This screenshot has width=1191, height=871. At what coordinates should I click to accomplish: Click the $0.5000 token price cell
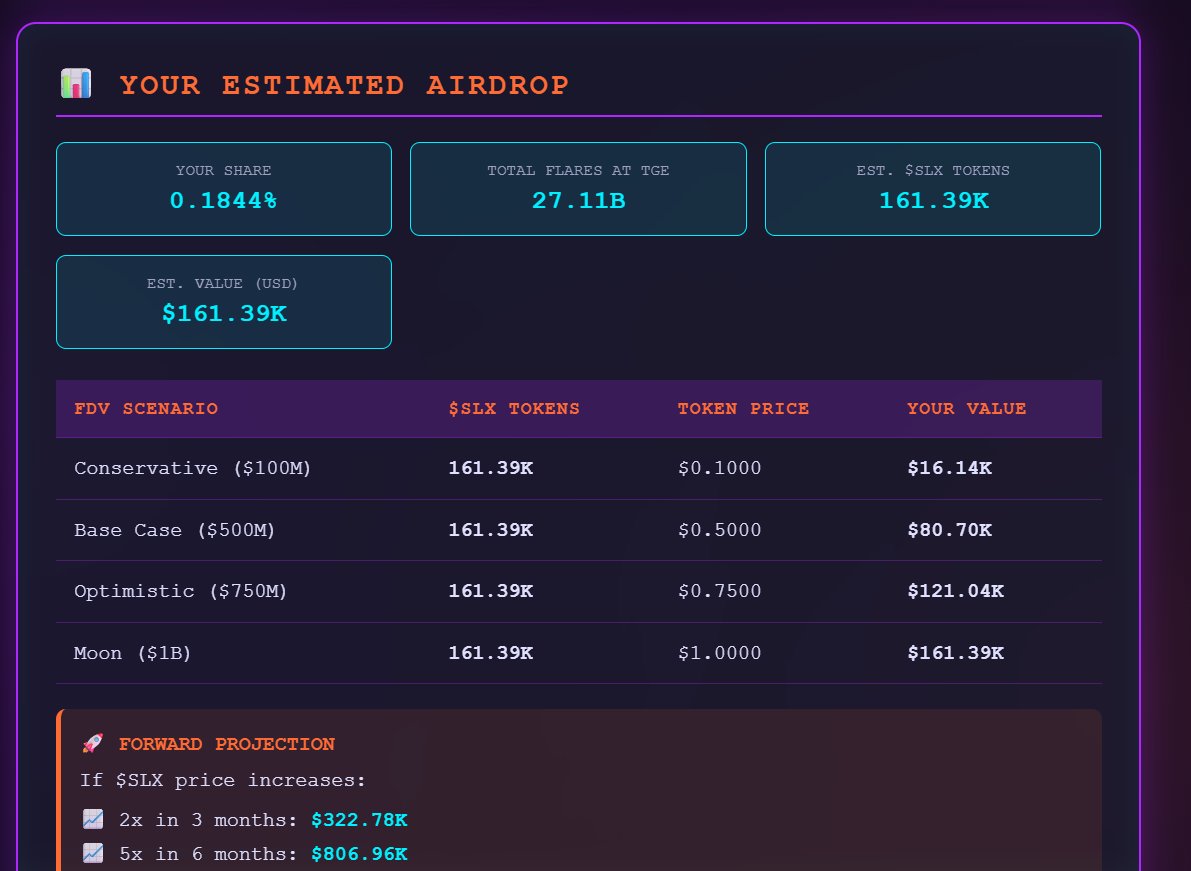[719, 530]
